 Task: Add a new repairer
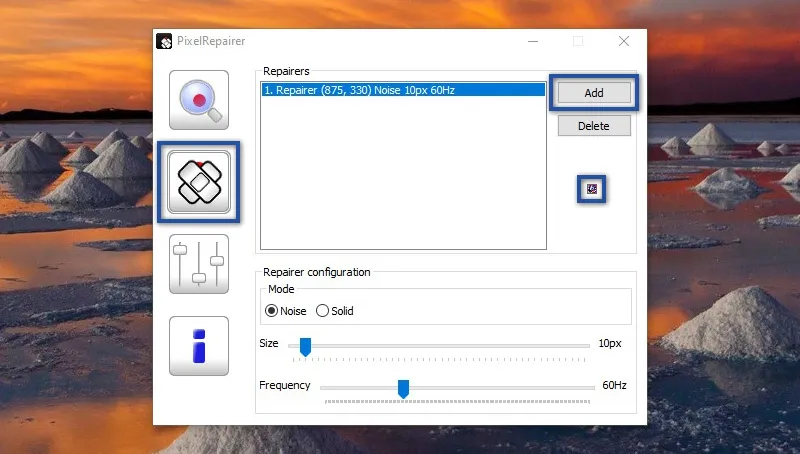[x=594, y=93]
